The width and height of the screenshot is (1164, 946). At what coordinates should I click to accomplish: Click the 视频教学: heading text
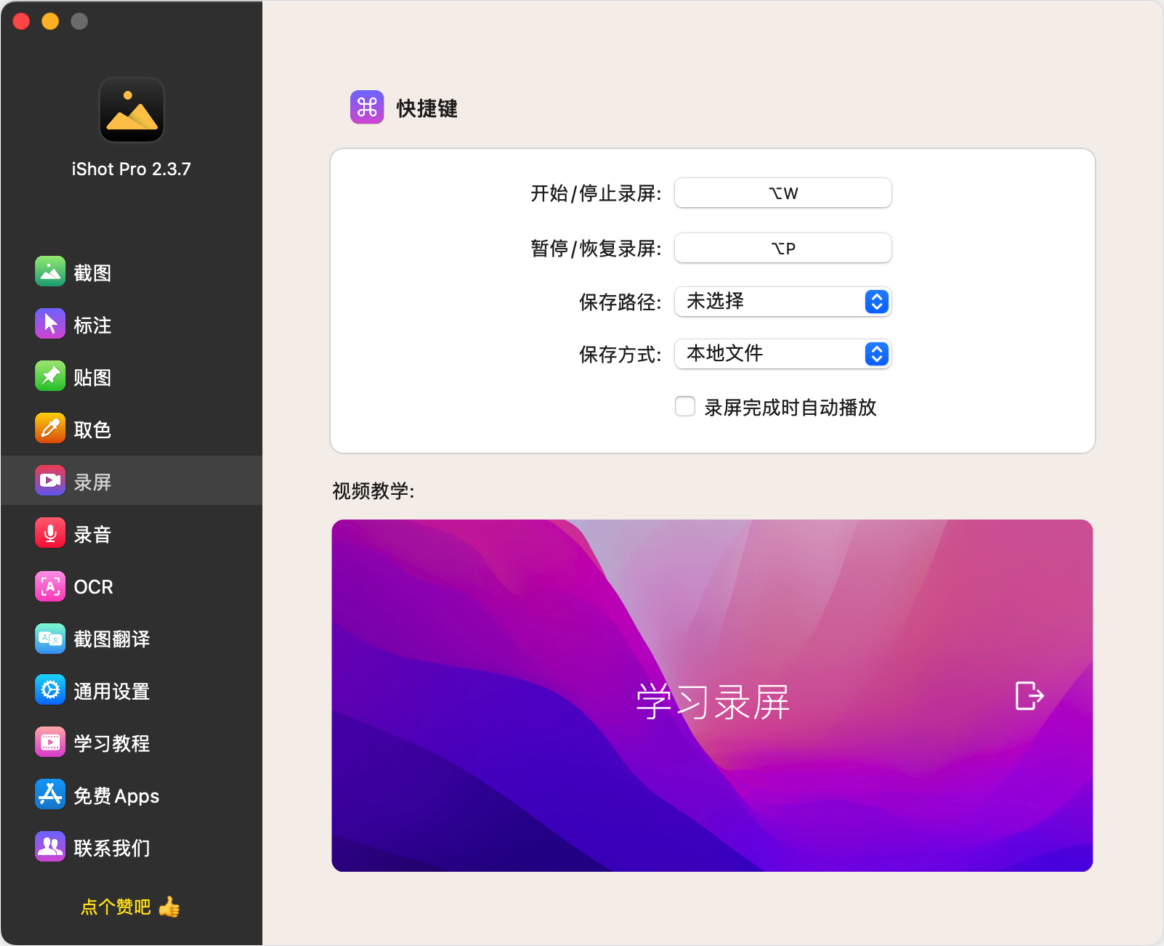(x=373, y=491)
